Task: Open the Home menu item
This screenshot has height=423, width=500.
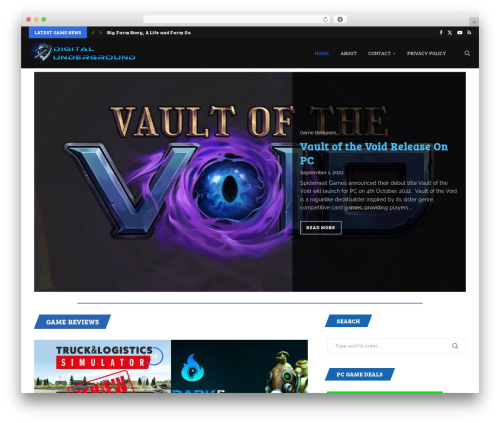Action: [x=322, y=53]
